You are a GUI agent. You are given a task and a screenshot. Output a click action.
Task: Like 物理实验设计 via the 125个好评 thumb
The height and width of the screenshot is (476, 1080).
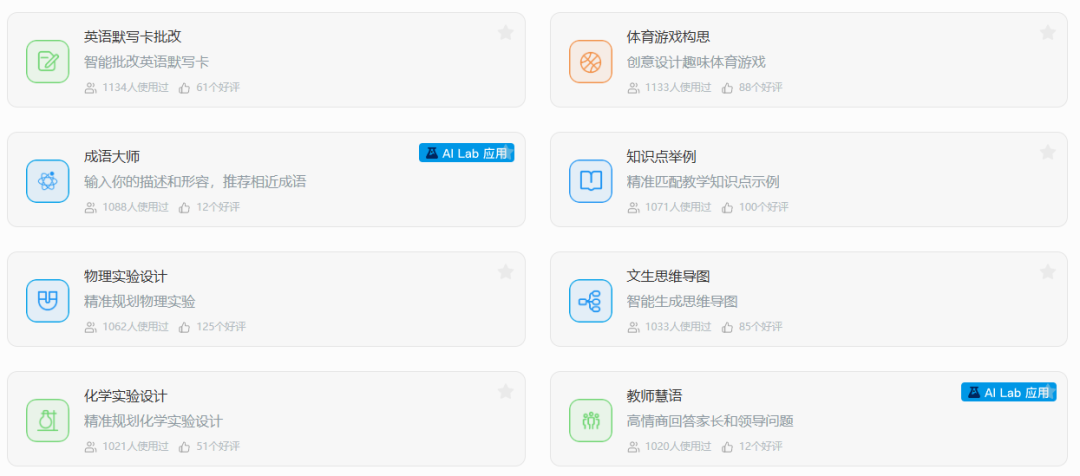[x=184, y=327]
